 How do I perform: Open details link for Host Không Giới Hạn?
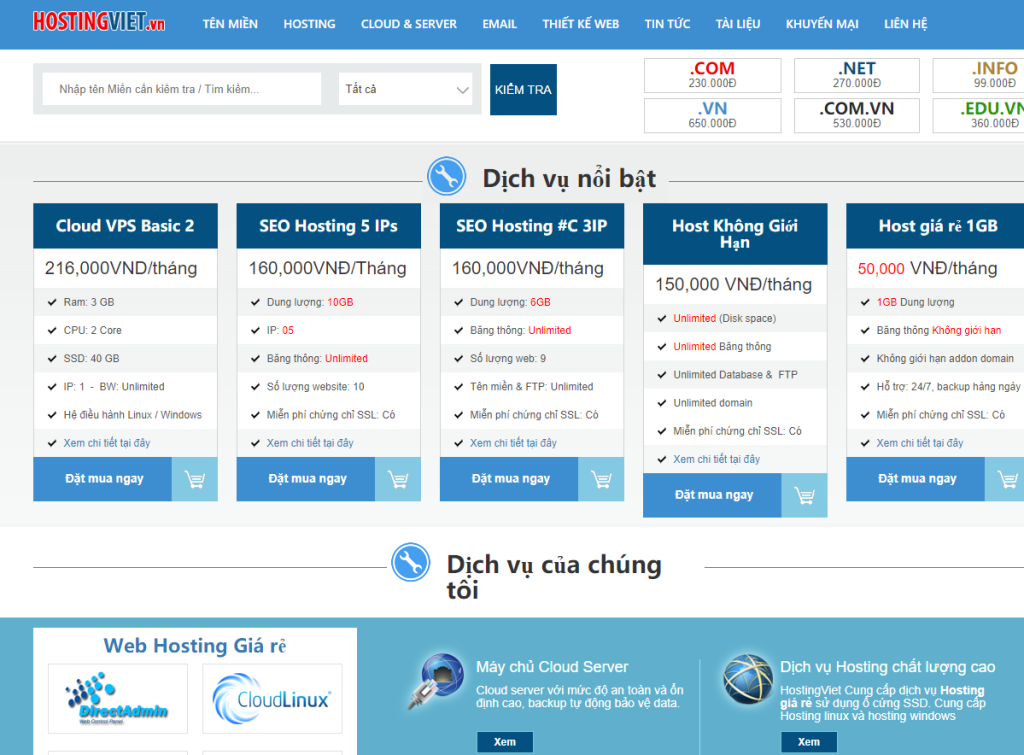point(716,459)
